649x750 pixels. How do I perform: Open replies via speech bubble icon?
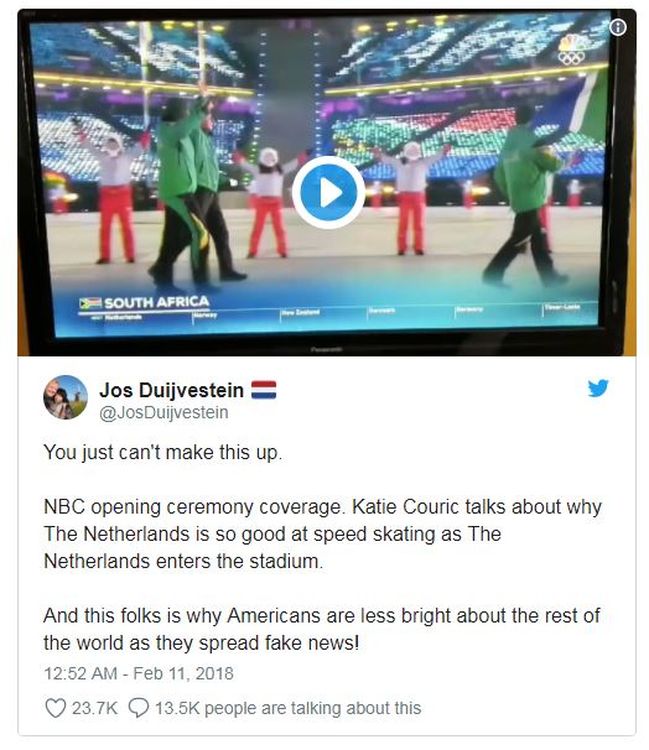[x=138, y=707]
